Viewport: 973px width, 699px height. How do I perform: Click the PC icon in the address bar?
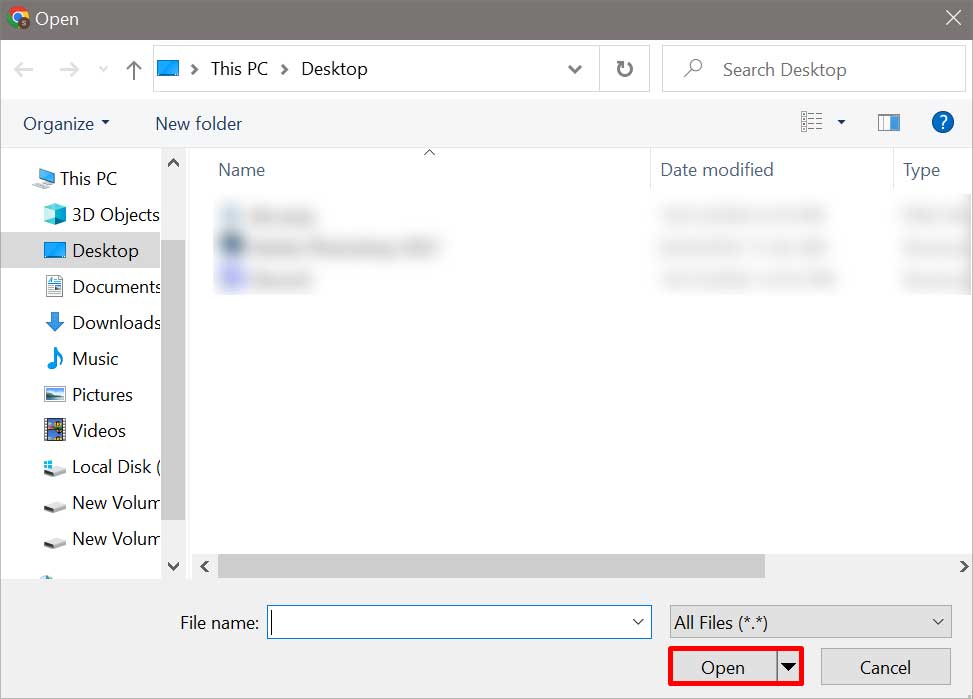168,68
